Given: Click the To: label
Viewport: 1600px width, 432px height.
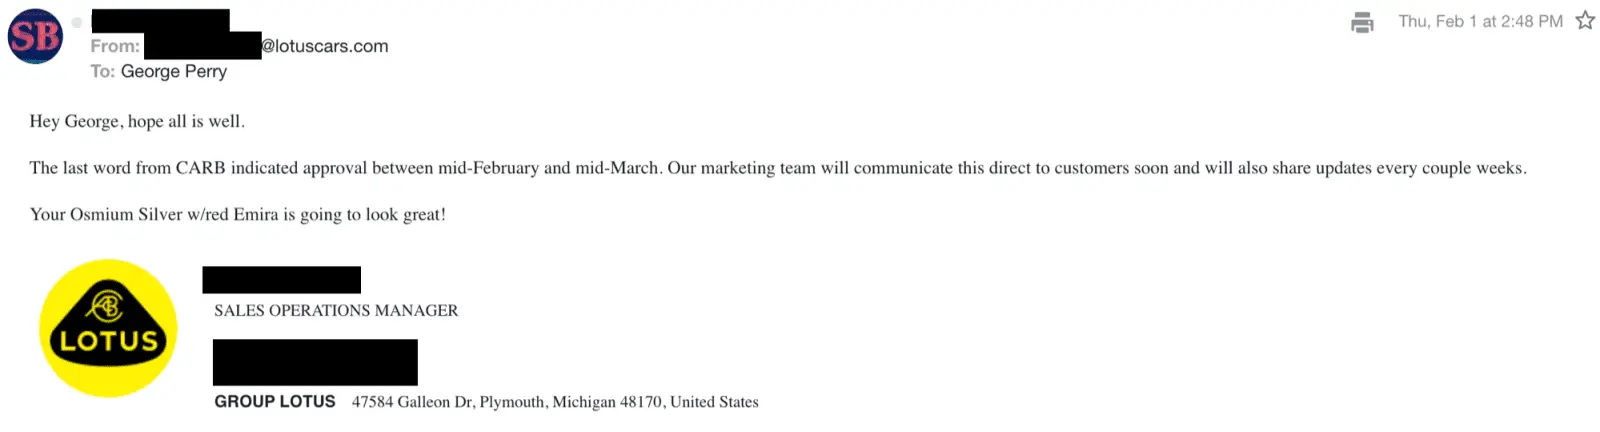Looking at the screenshot, I should (102, 71).
